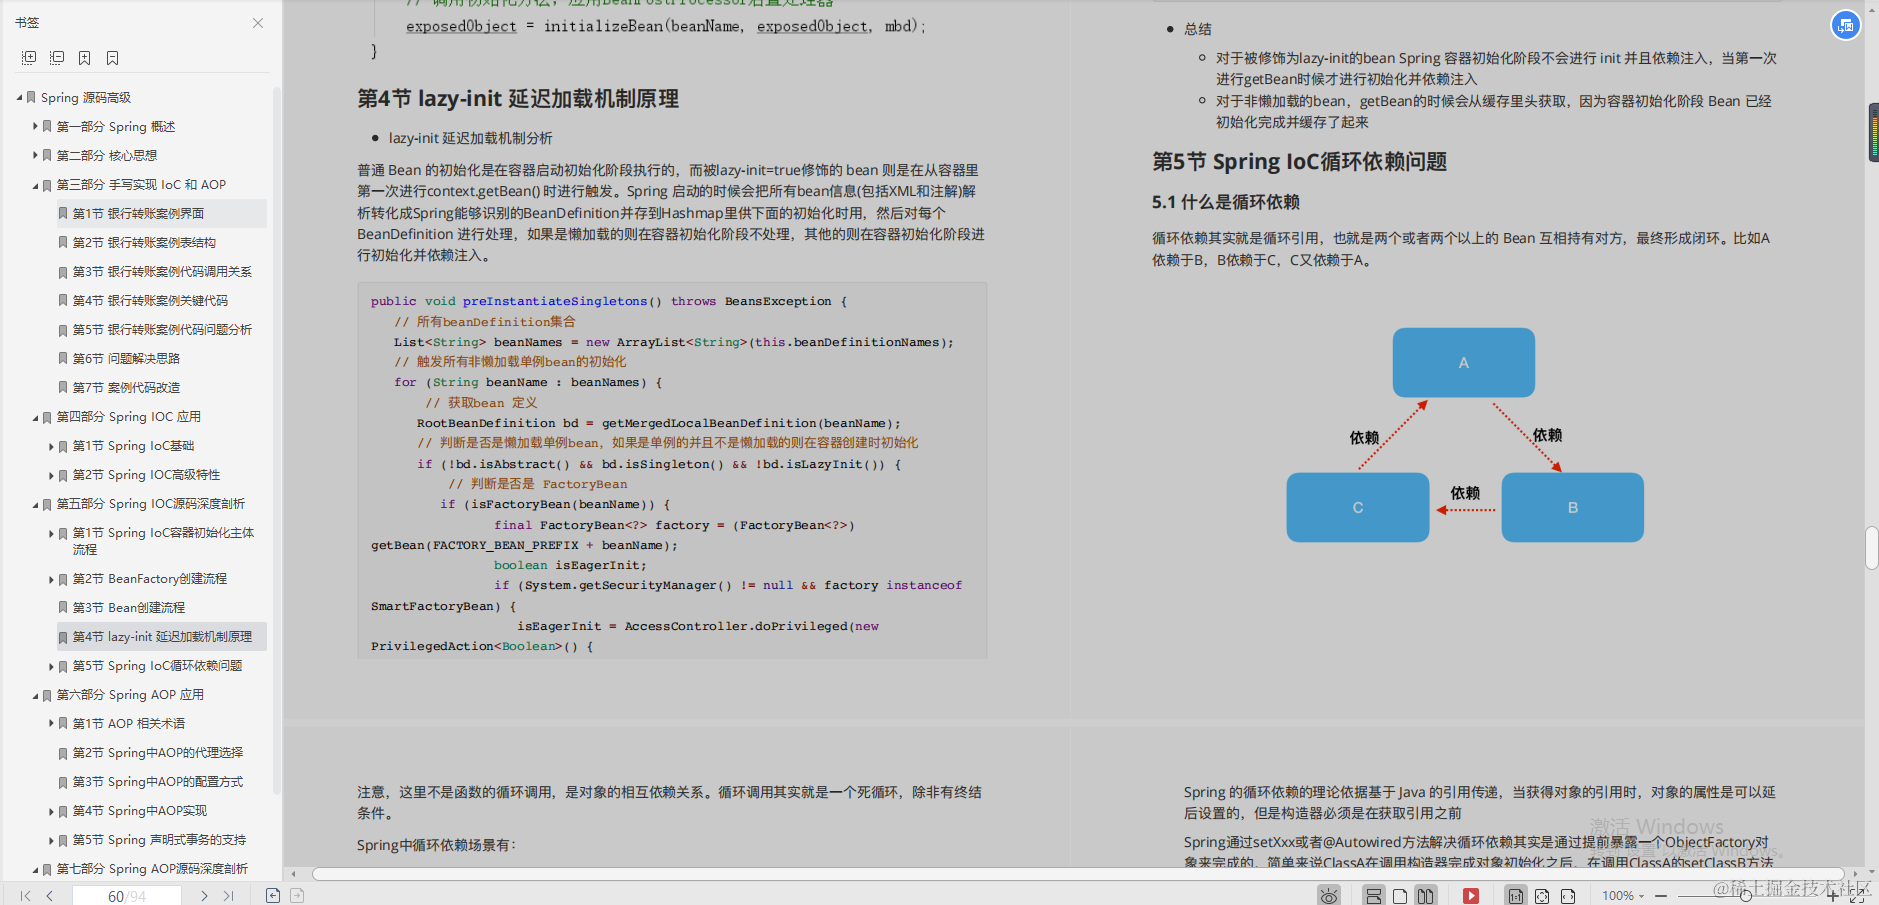Click box C in the dependency diagram
This screenshot has width=1879, height=905.
pos(1357,508)
